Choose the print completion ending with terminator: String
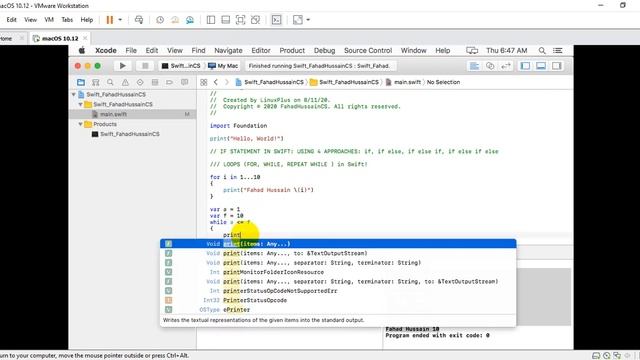This screenshot has height=360, width=640. [338, 262]
